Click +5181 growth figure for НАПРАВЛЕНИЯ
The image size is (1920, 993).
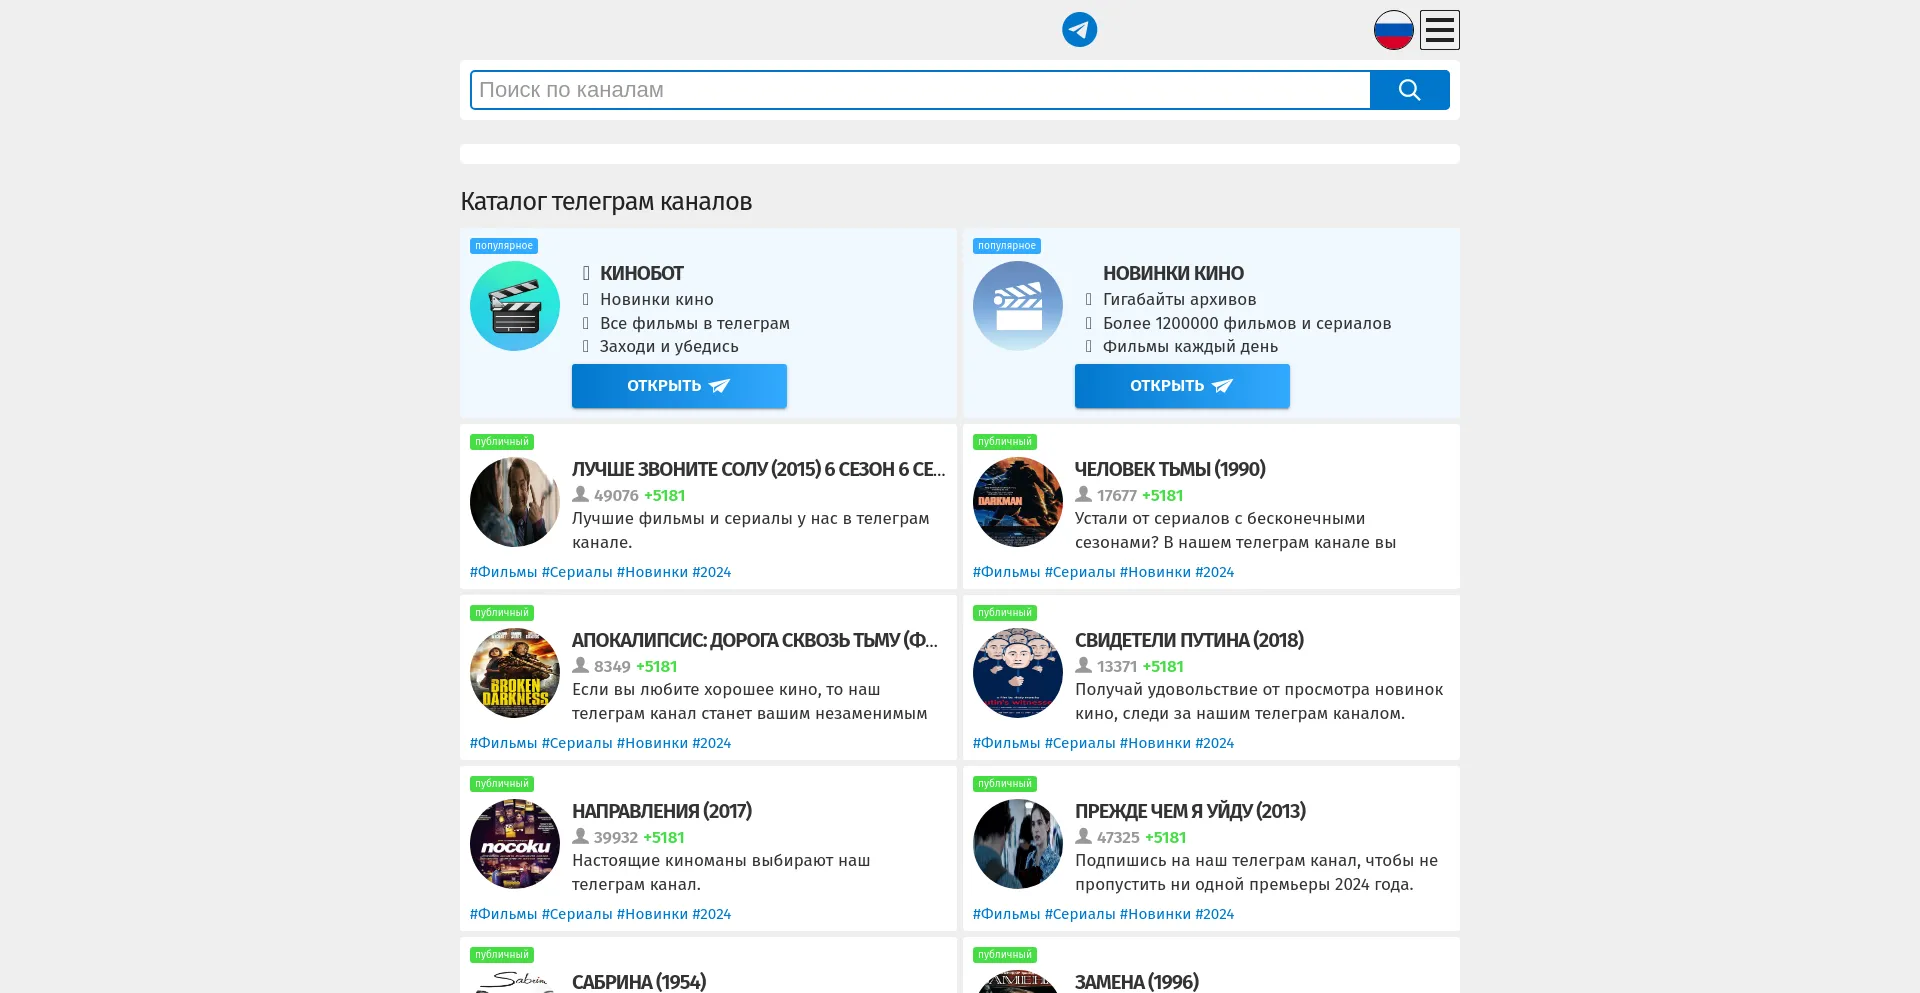[x=664, y=837]
